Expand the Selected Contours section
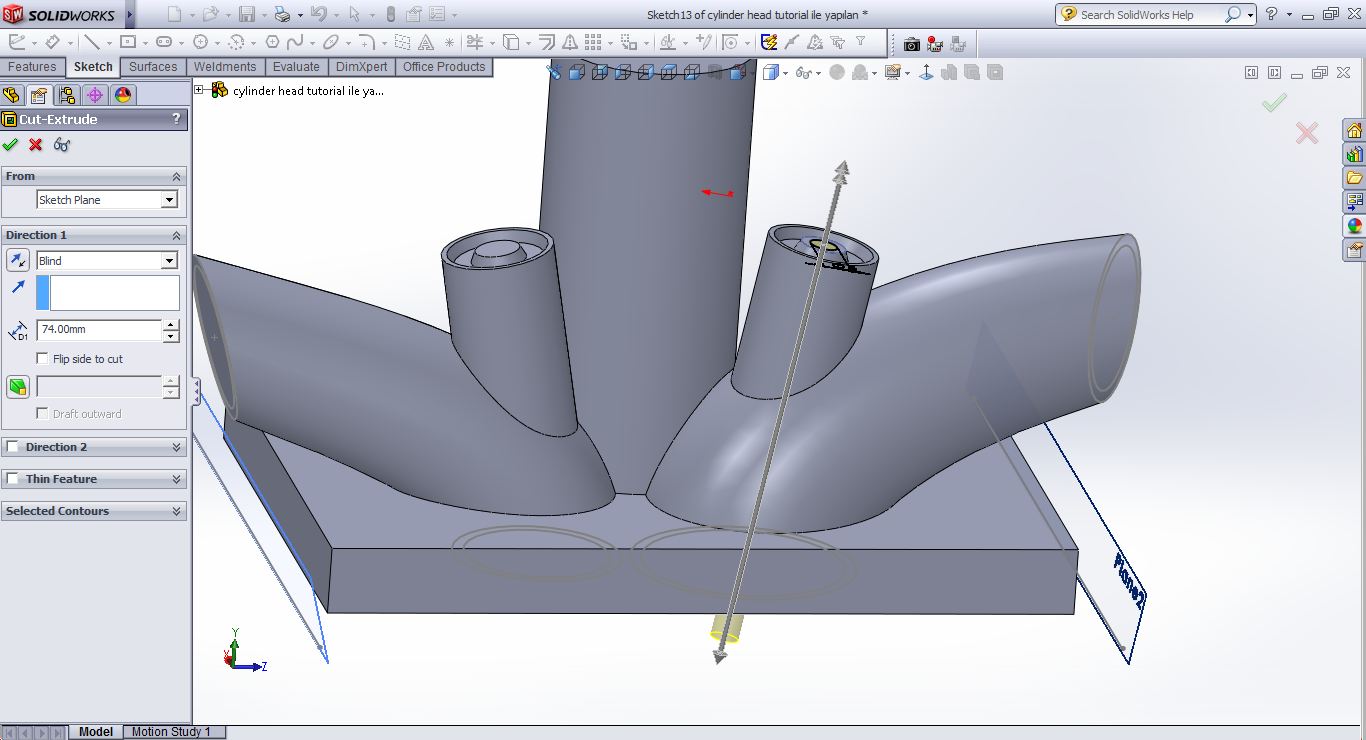The image size is (1366, 740). point(177,511)
